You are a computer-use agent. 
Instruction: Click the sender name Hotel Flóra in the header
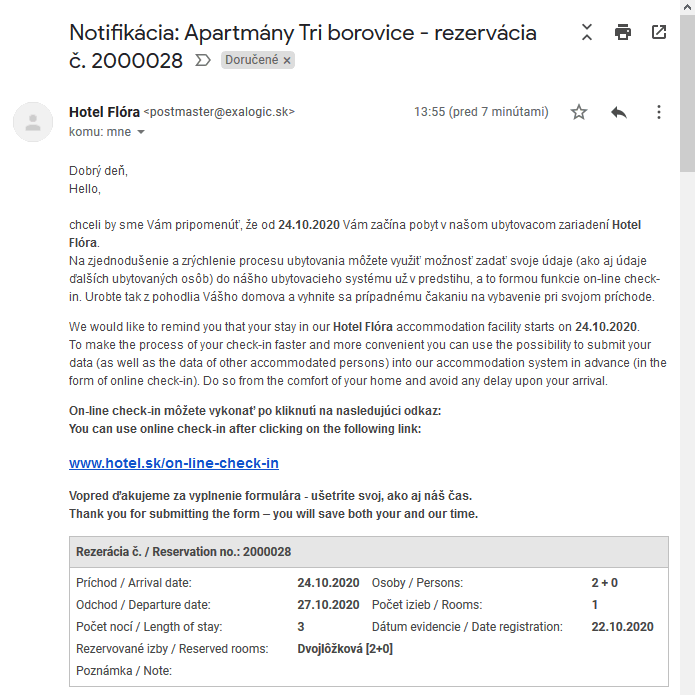[x=104, y=112]
